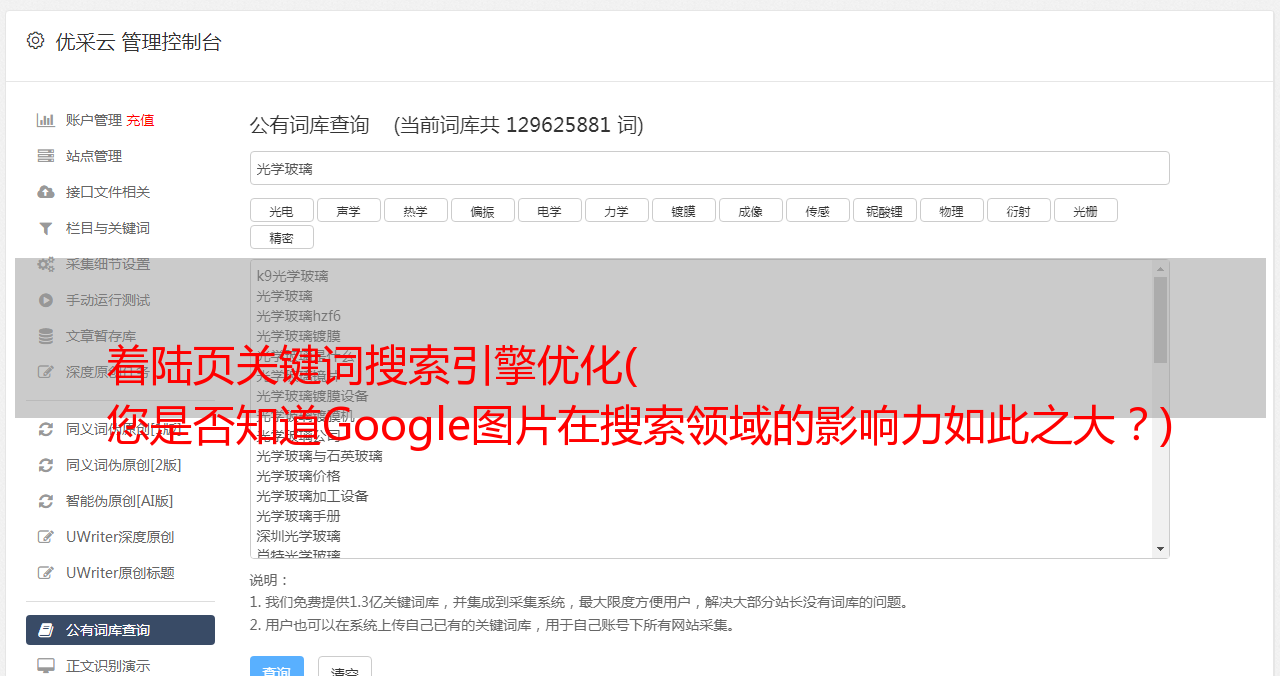Select the 电学 keyword tag

tap(549, 210)
